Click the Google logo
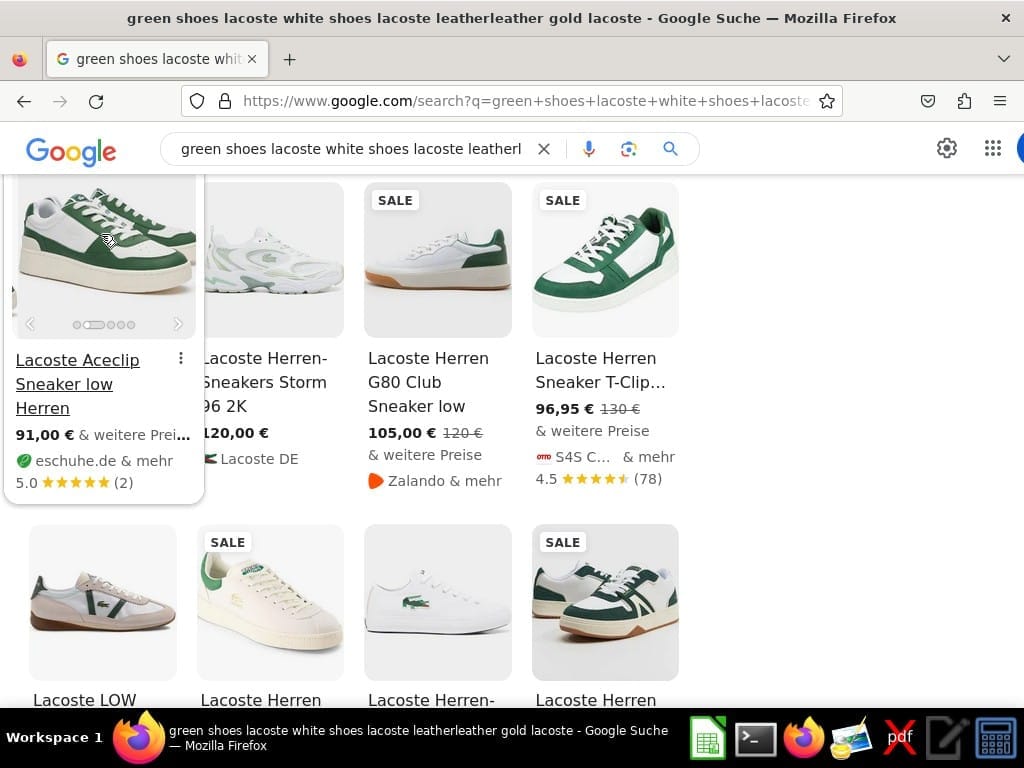Viewport: 1024px width, 768px height. pyautogui.click(x=71, y=152)
